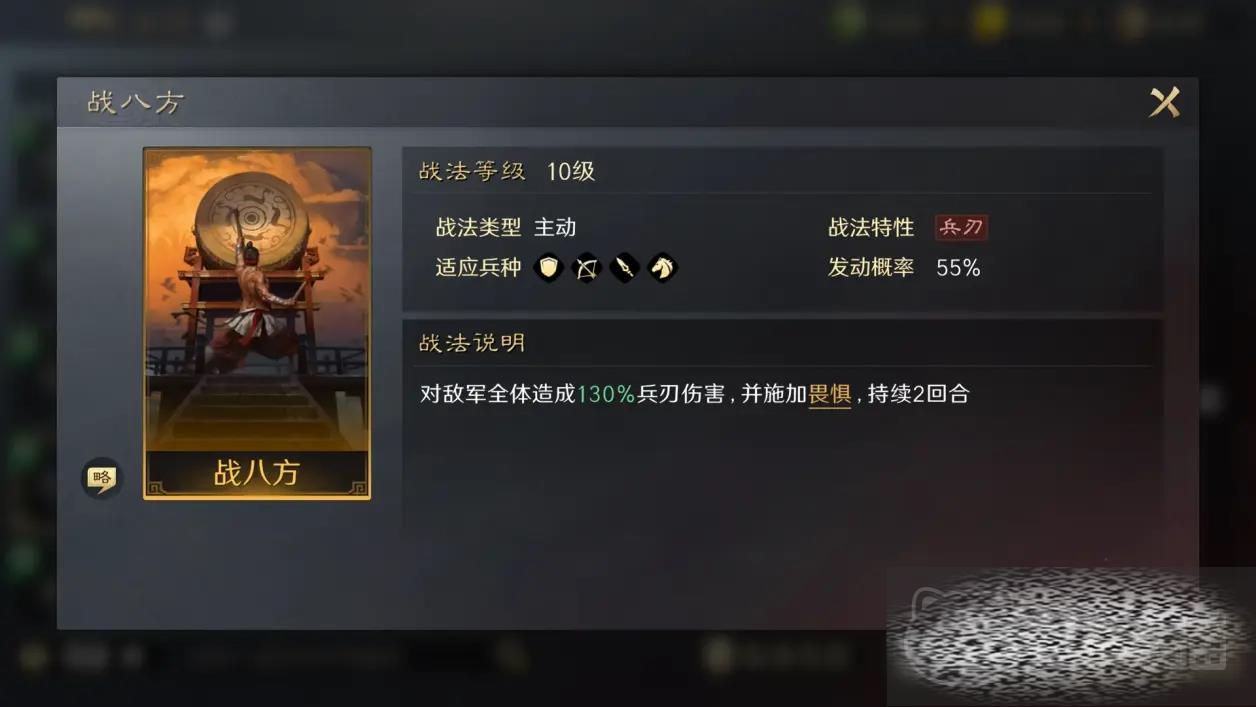This screenshot has width=1256, height=707.
Task: Click the green 130% damage value
Action: pyautogui.click(x=606, y=394)
